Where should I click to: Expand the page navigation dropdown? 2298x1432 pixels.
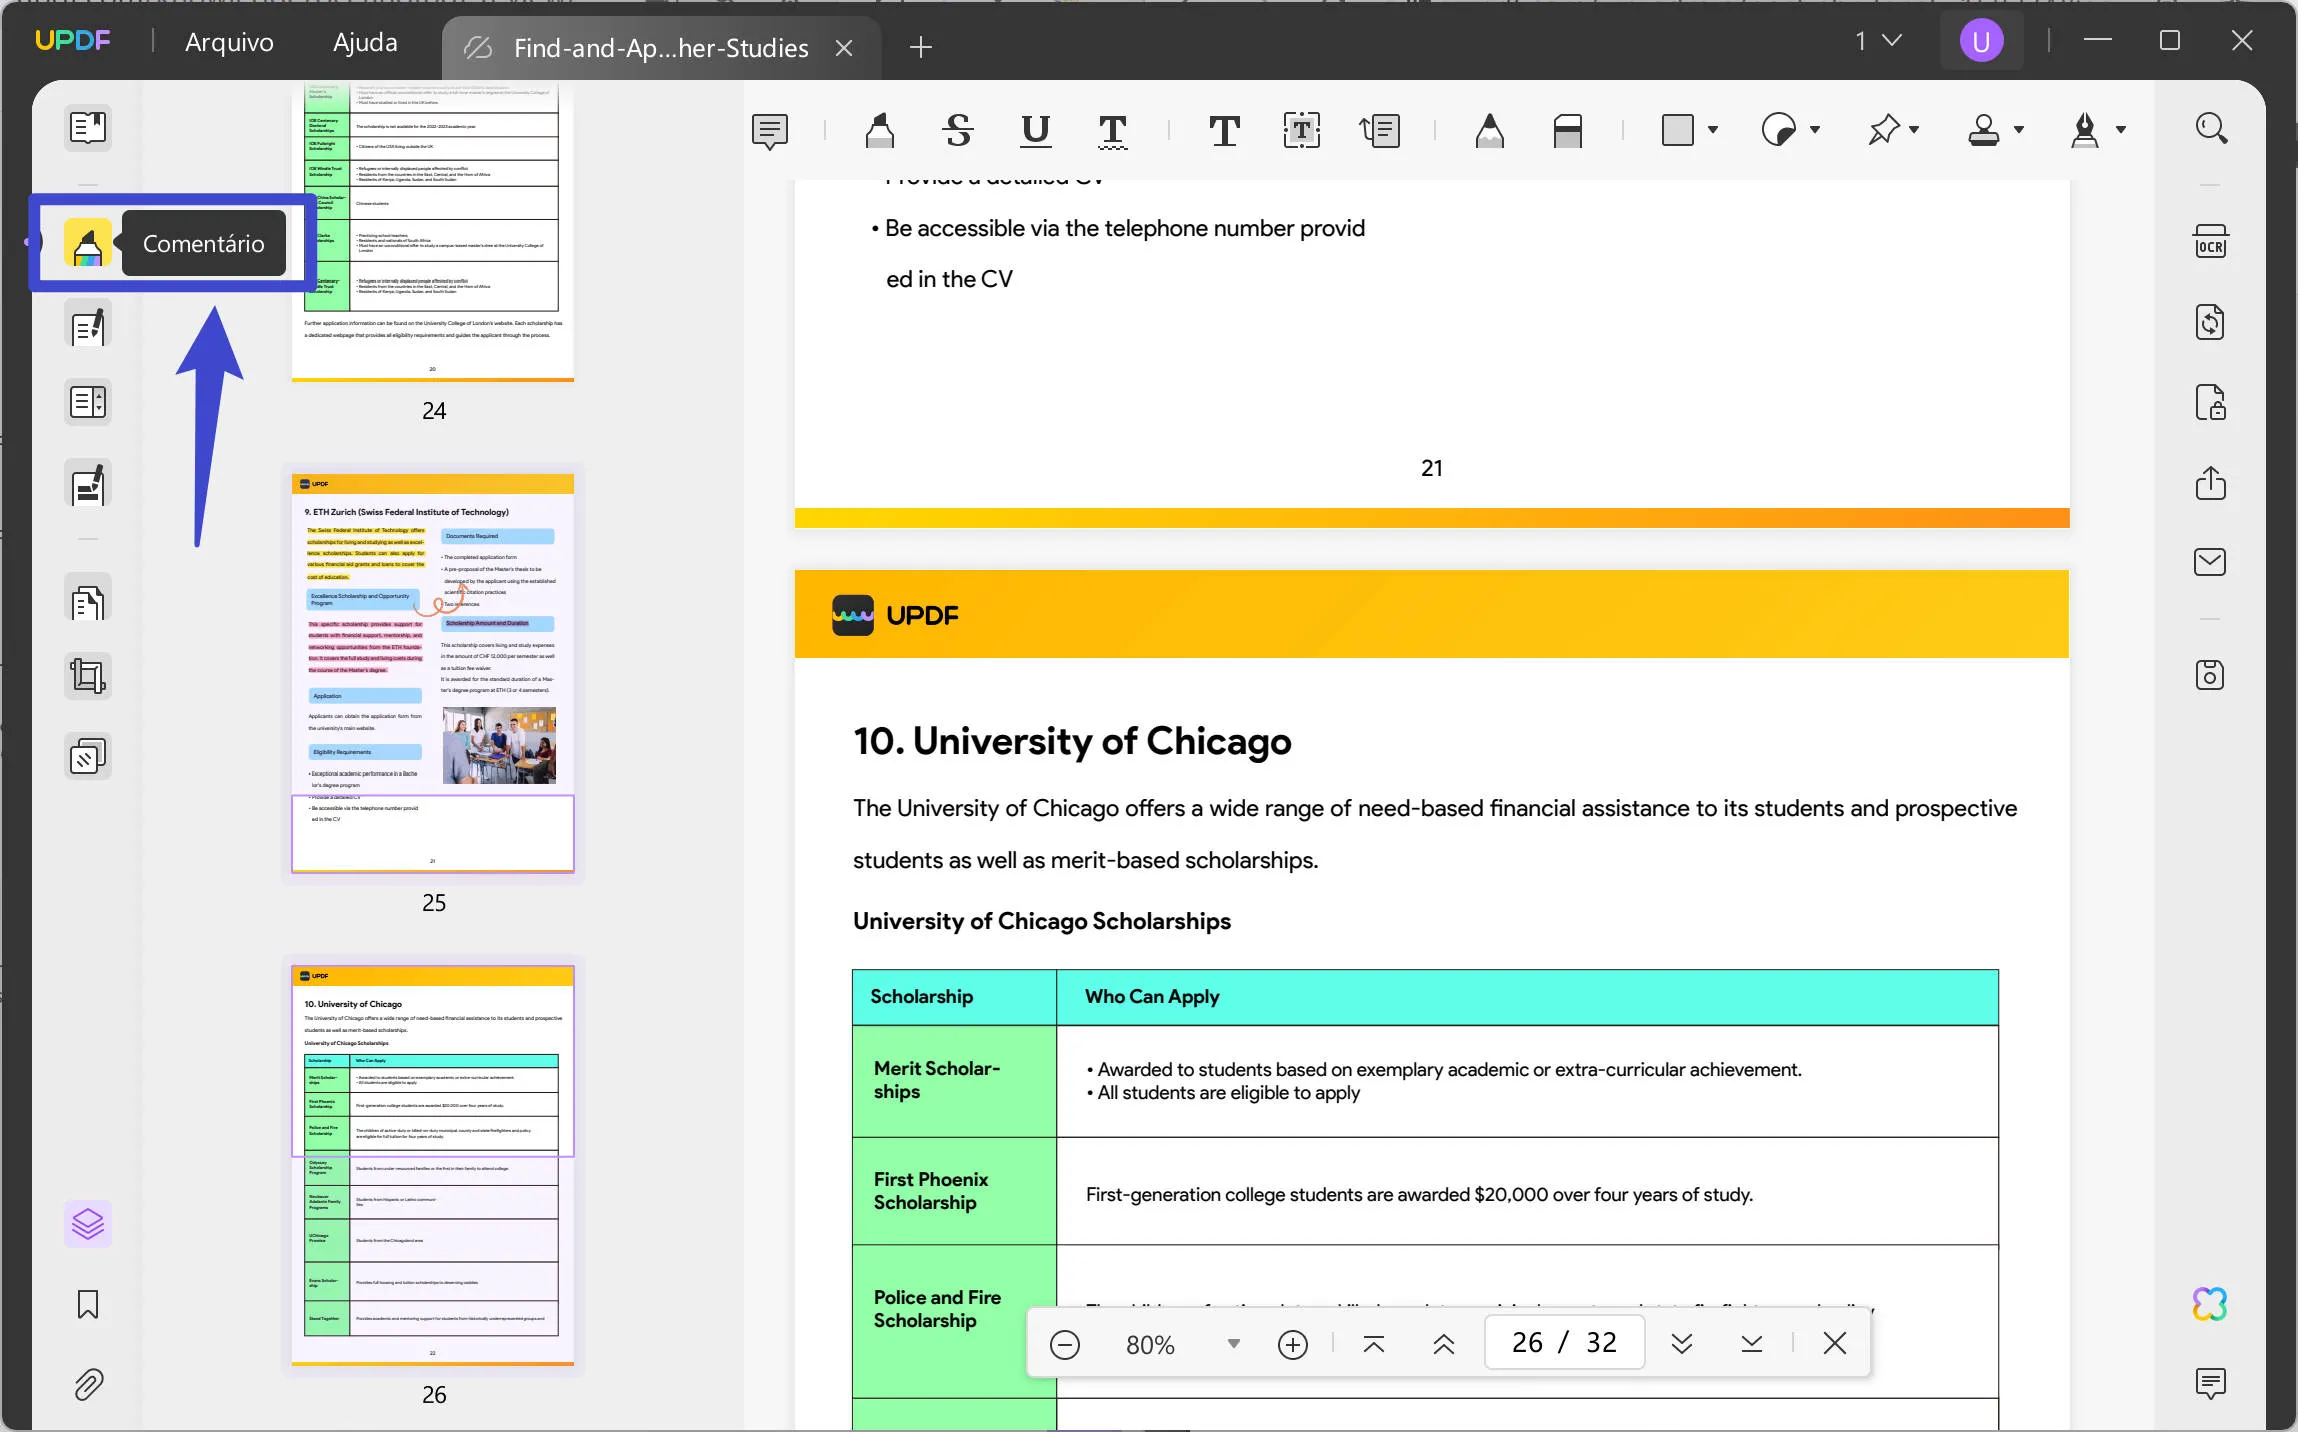[x=1879, y=40]
